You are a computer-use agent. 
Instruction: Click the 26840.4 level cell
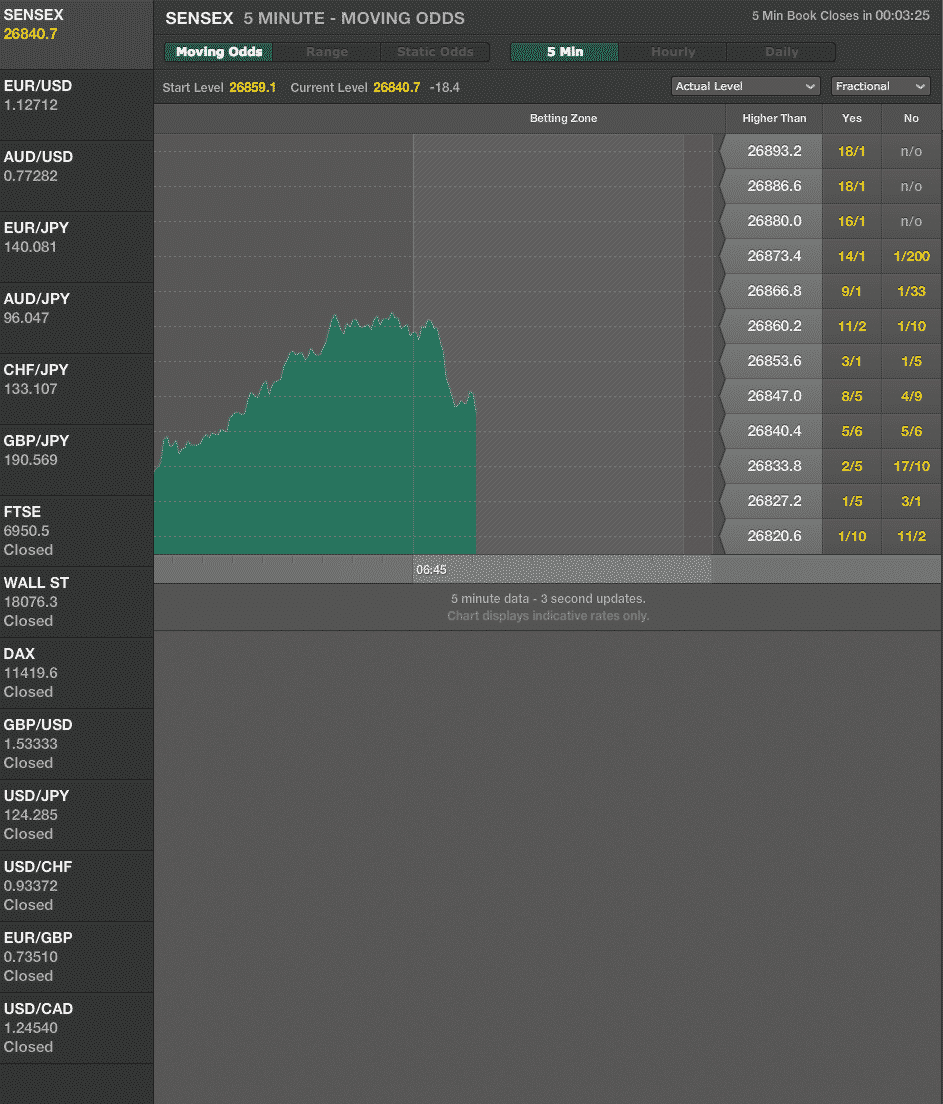pyautogui.click(x=773, y=431)
